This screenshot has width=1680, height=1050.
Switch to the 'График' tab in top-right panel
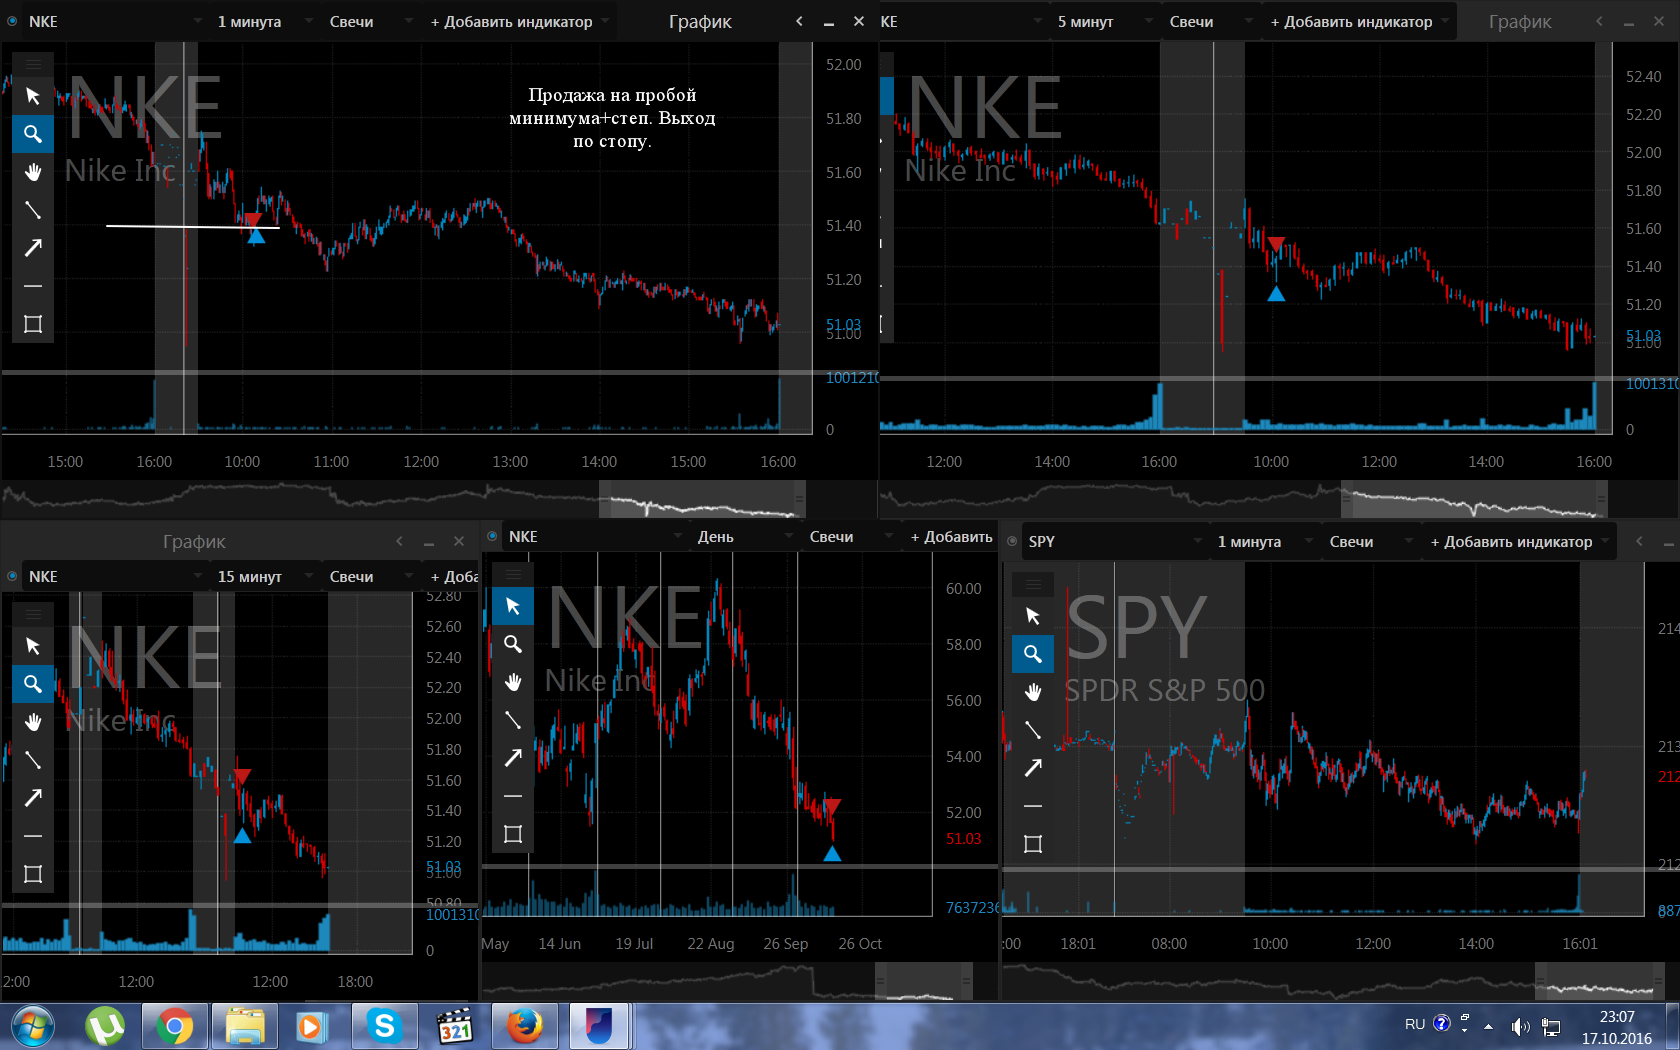click(x=1520, y=21)
